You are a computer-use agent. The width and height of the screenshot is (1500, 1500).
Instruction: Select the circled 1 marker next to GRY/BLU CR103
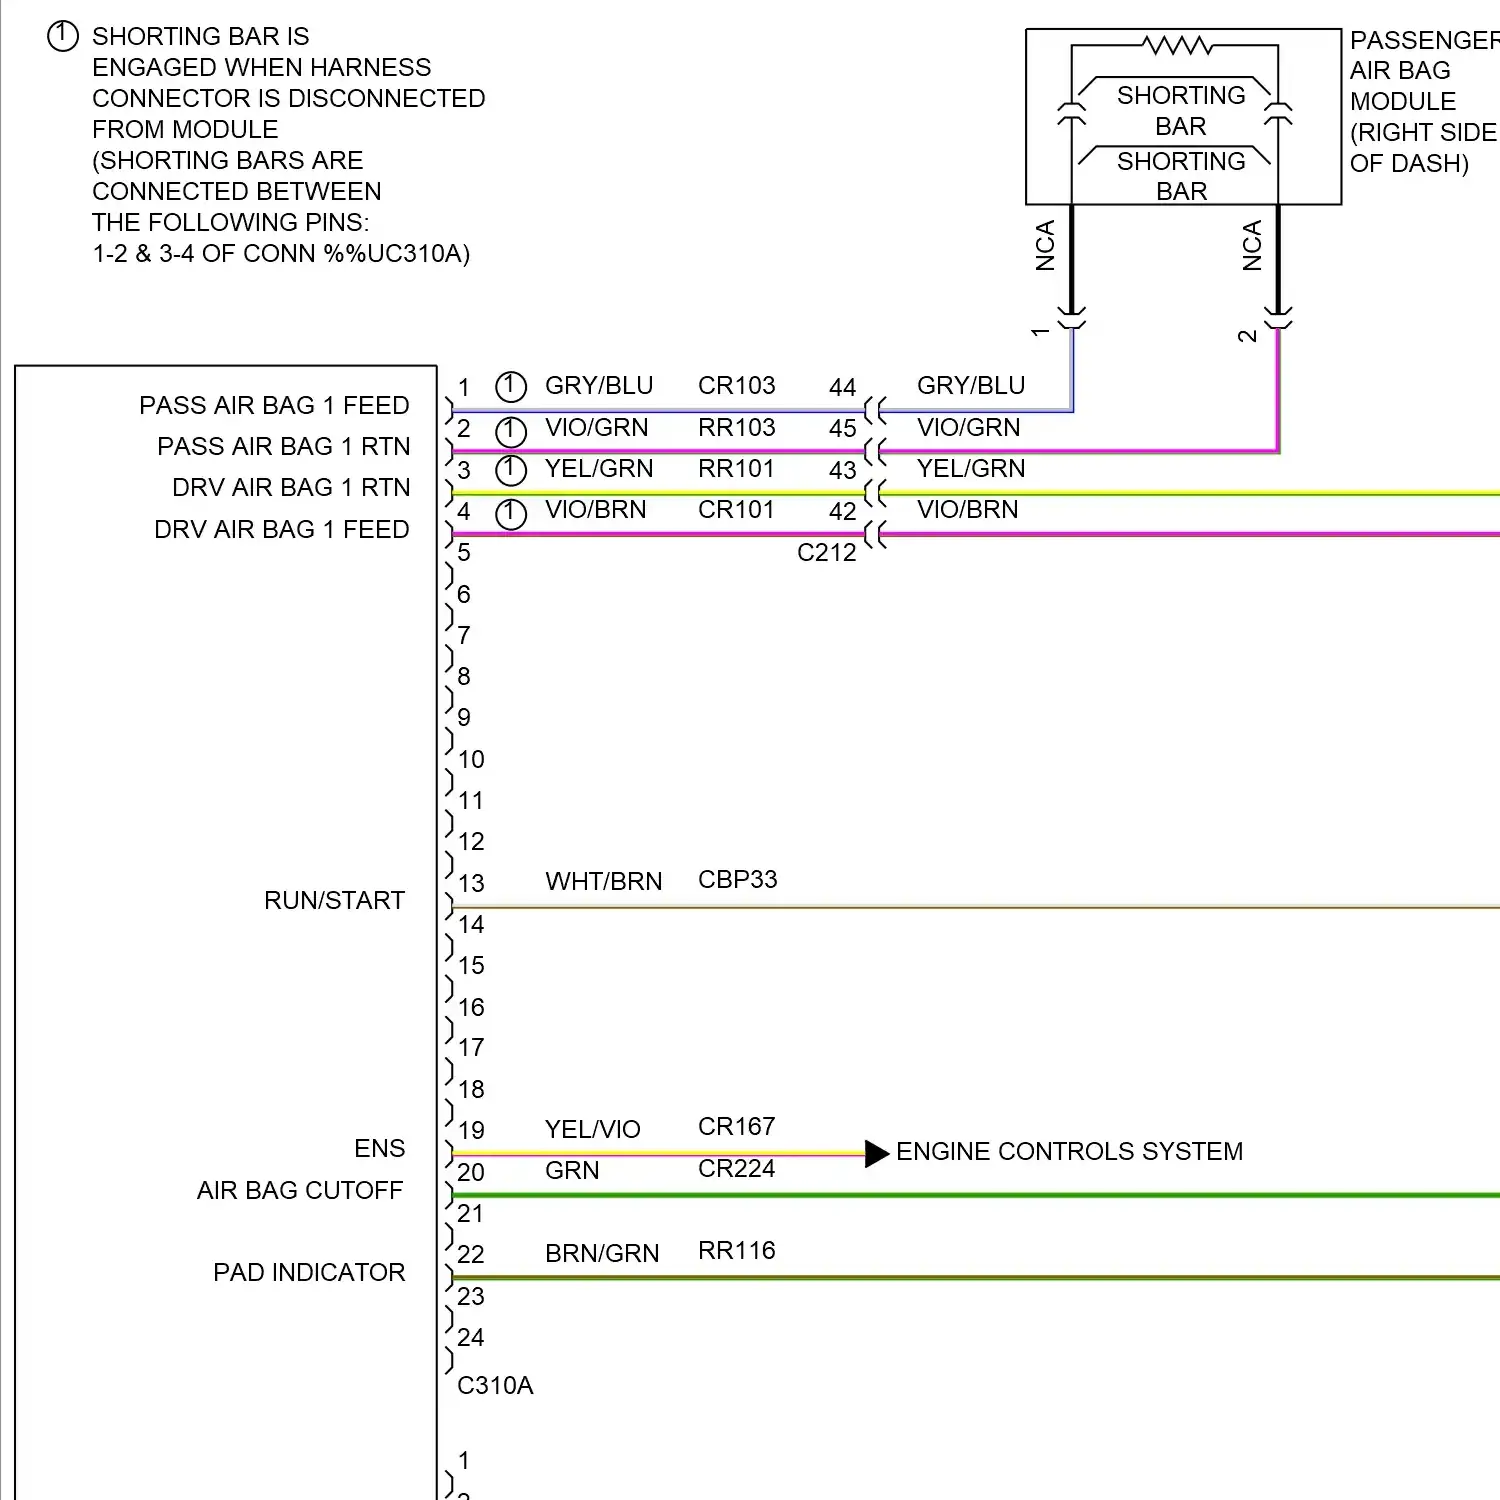tap(511, 386)
